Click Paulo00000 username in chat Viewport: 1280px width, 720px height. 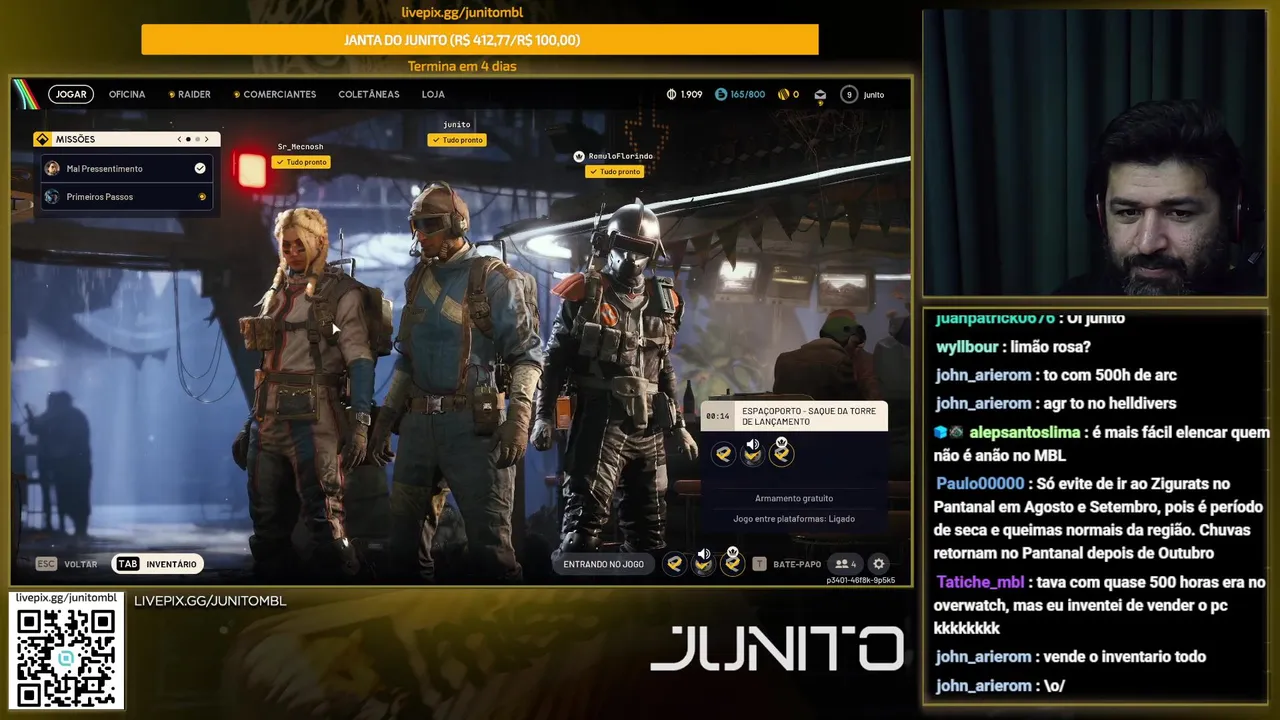980,483
